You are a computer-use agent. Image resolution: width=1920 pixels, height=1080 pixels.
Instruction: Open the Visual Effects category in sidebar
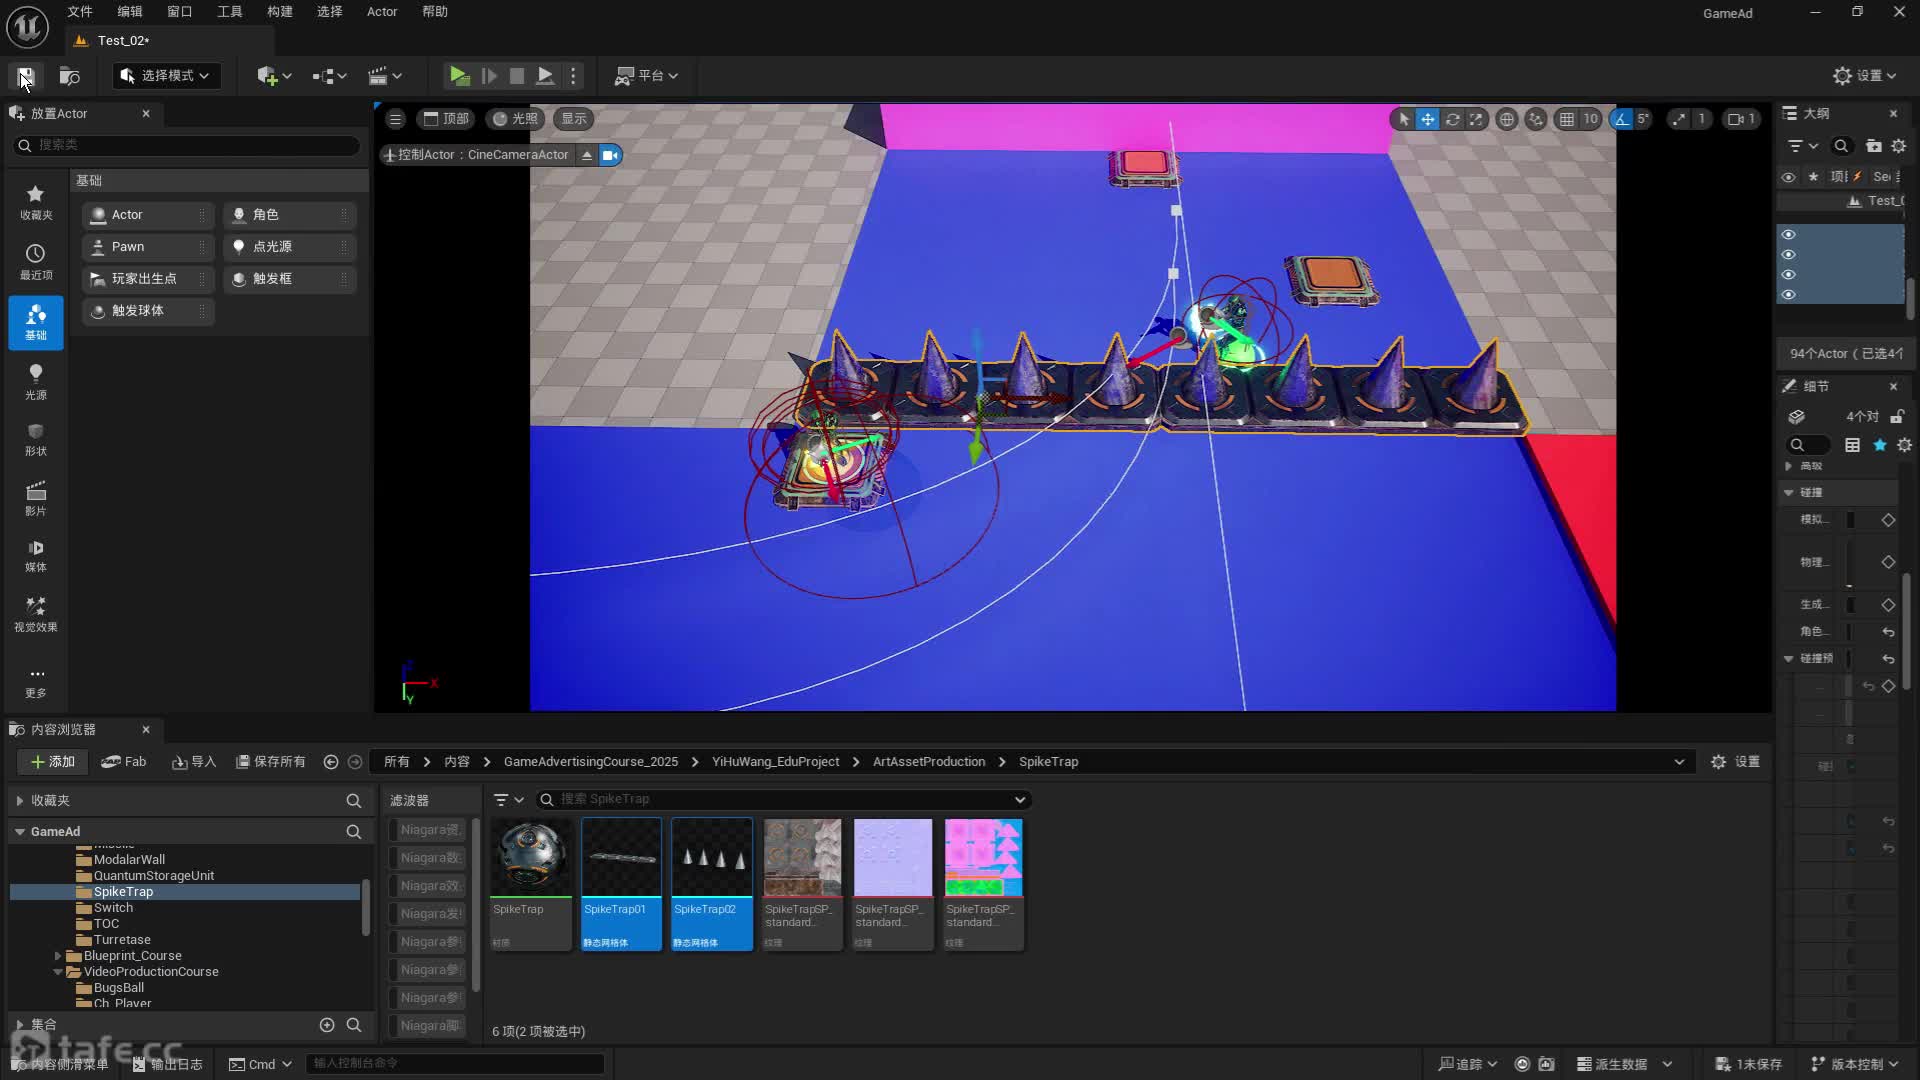36,613
